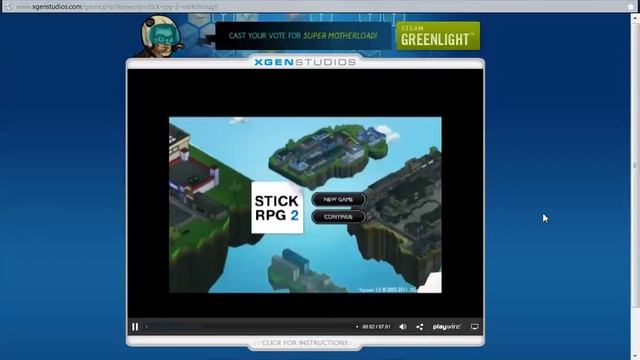The width and height of the screenshot is (640, 360).
Task: Click the goggled pilot mascot icon
Action: (x=161, y=36)
